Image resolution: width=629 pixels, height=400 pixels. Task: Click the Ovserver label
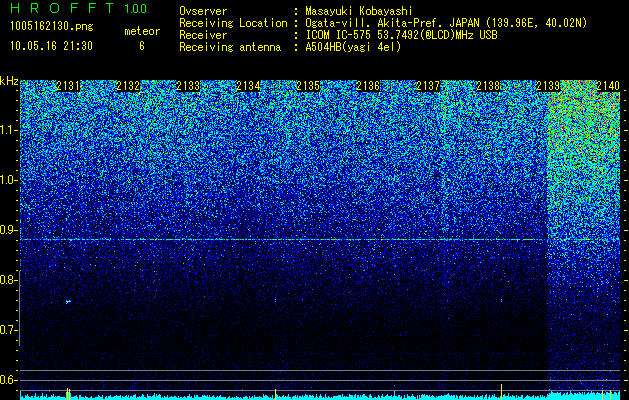(x=203, y=11)
